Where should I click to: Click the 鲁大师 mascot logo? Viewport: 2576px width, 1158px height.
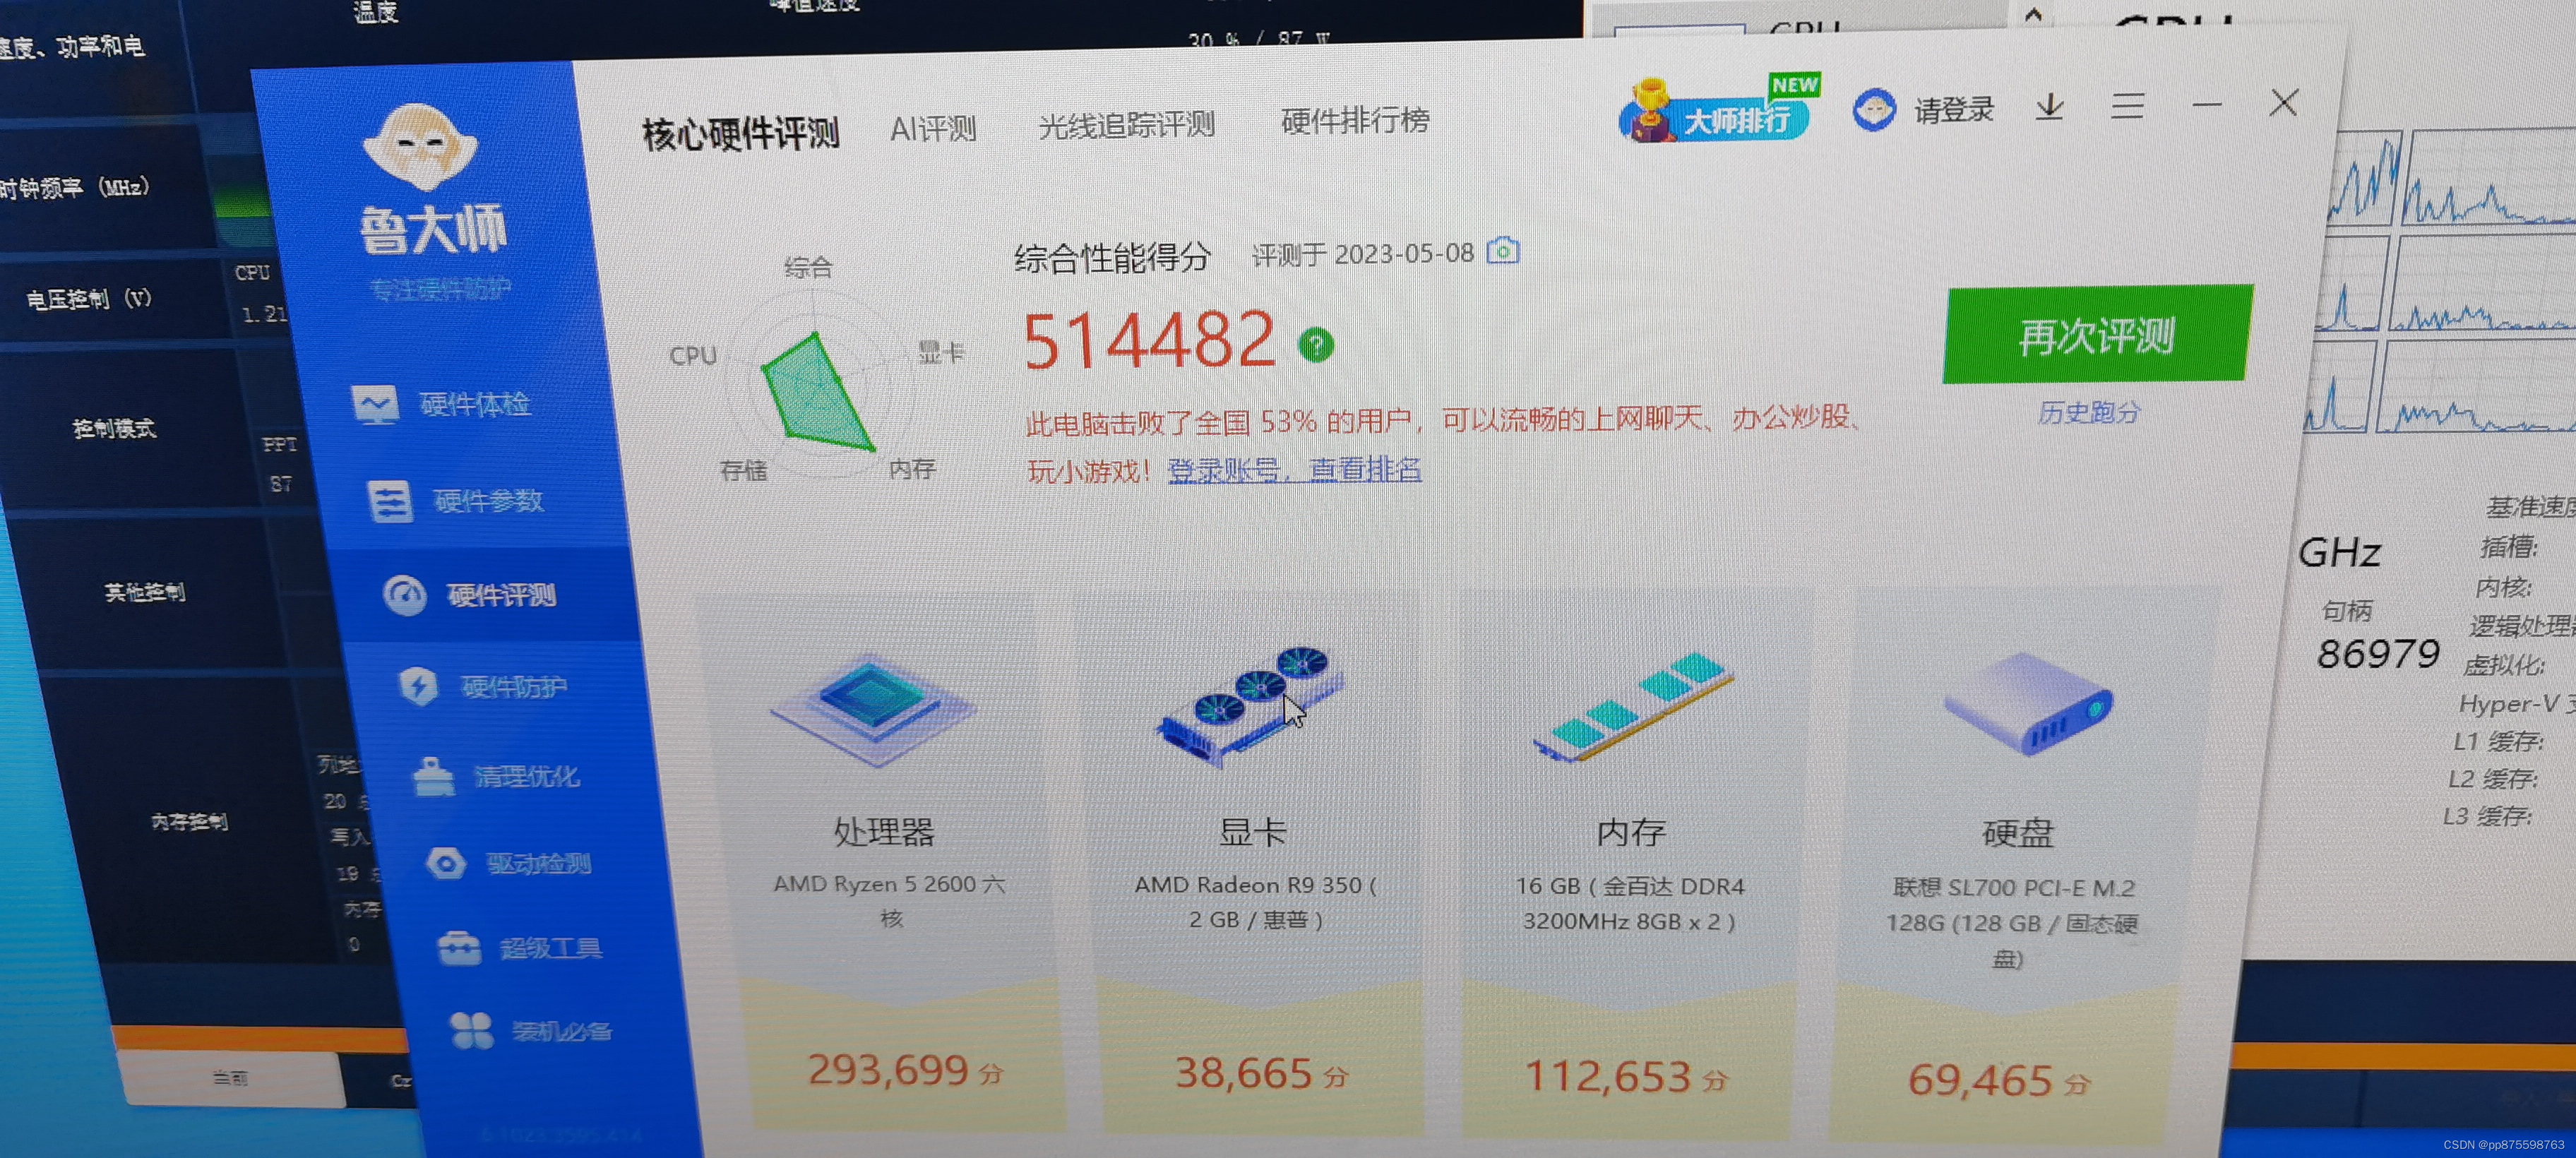click(420, 147)
